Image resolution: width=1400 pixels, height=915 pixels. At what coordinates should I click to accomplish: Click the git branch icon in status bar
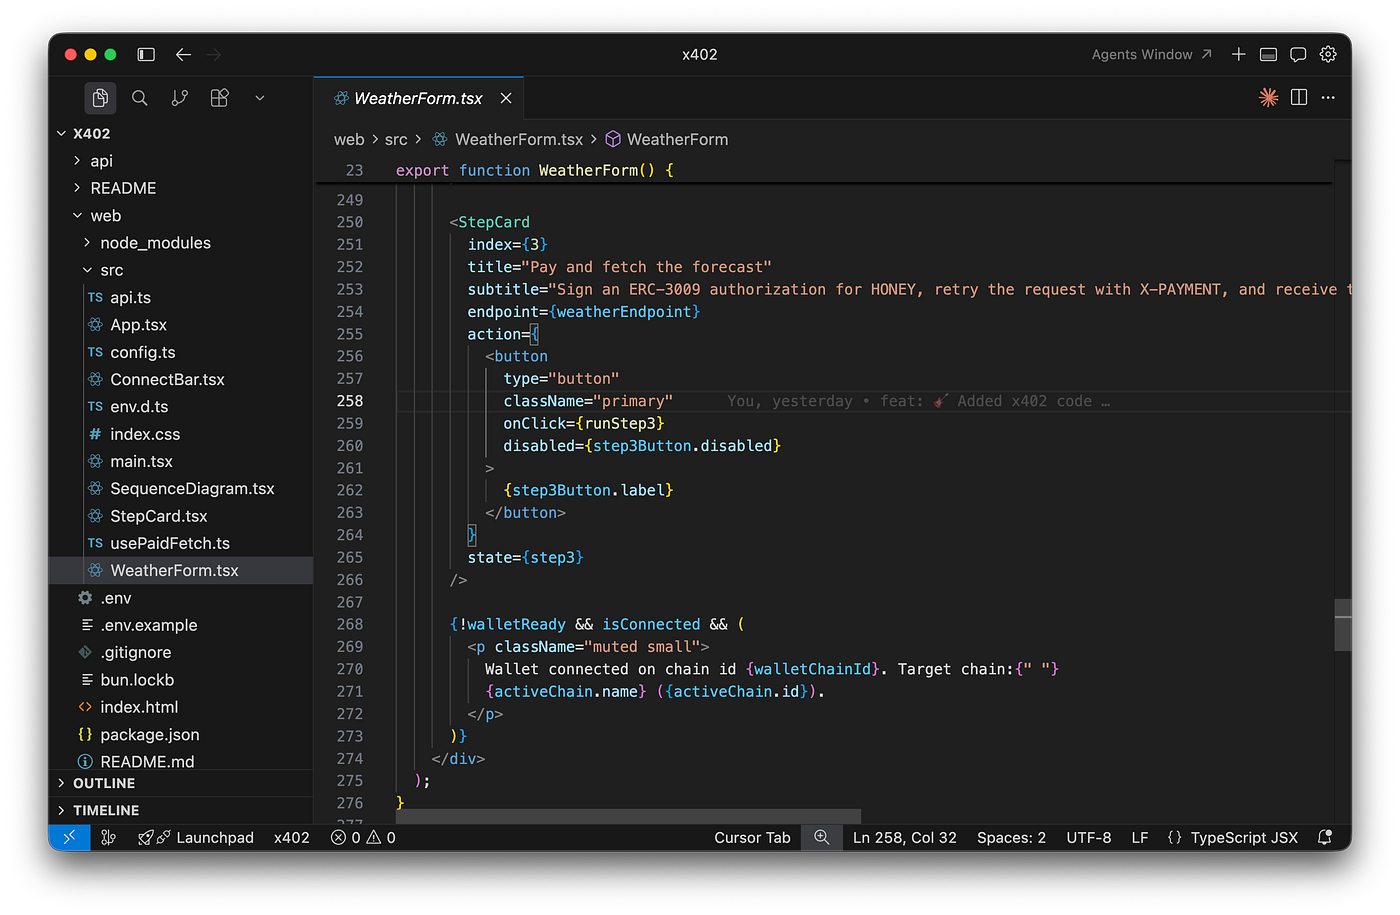pyautogui.click(x=109, y=837)
